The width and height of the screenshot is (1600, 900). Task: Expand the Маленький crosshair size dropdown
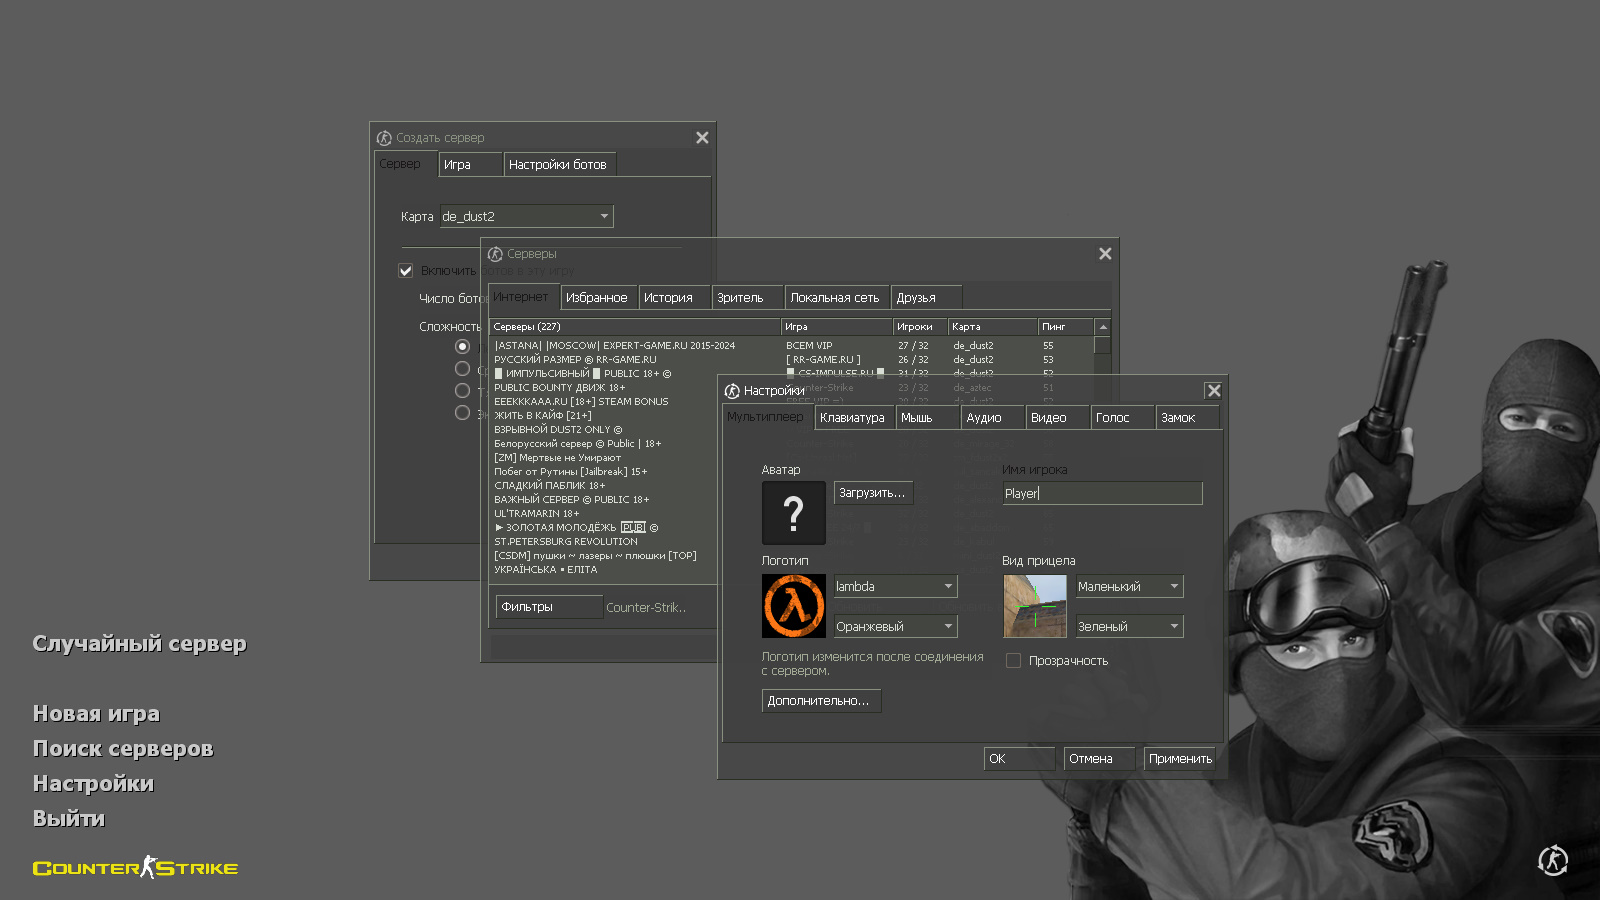click(x=1129, y=586)
